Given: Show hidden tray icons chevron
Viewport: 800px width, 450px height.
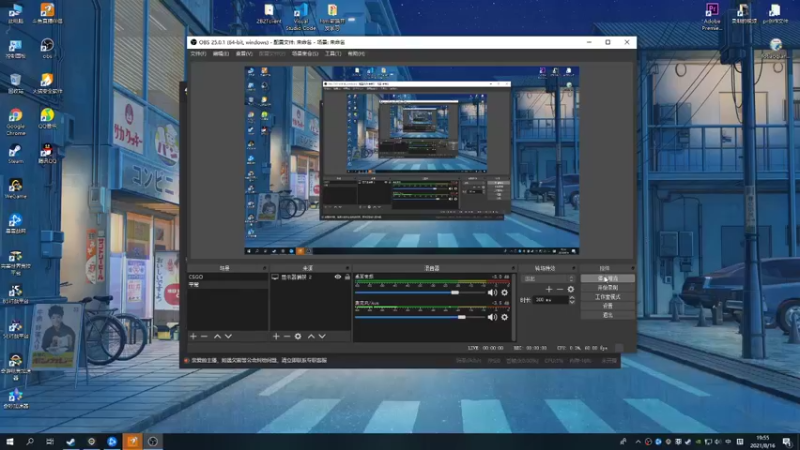Looking at the screenshot, I should pyautogui.click(x=638, y=441).
